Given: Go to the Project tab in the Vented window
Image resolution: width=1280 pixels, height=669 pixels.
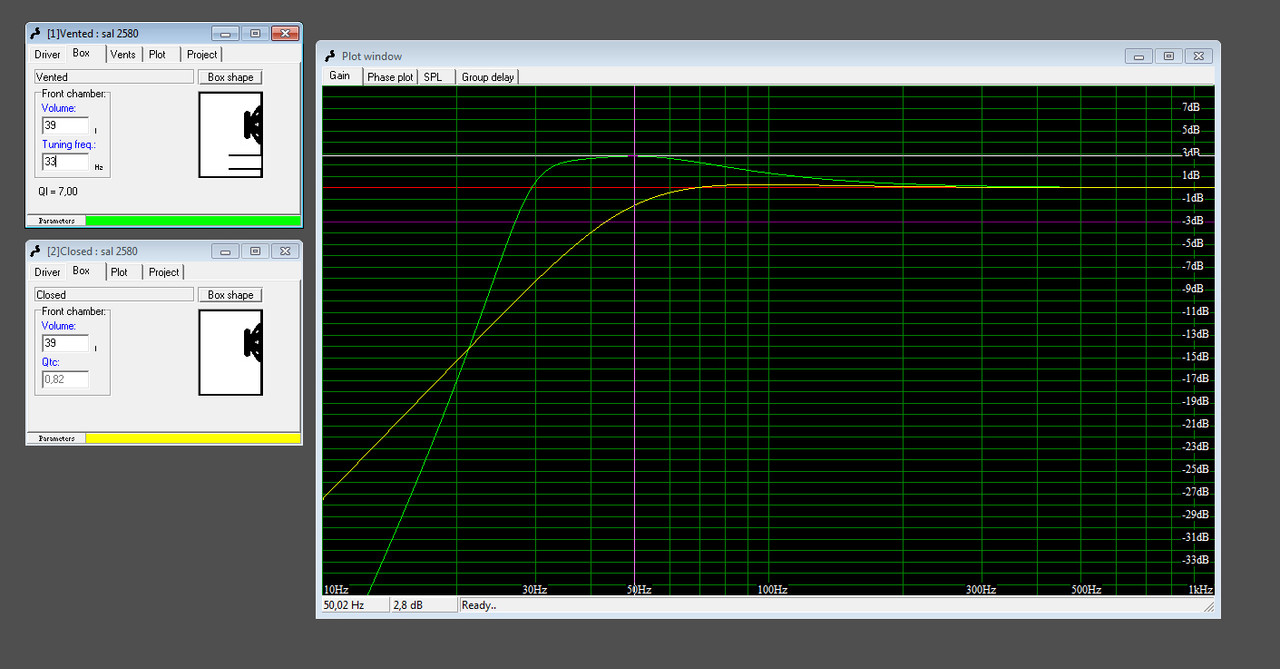Looking at the screenshot, I should coord(202,54).
